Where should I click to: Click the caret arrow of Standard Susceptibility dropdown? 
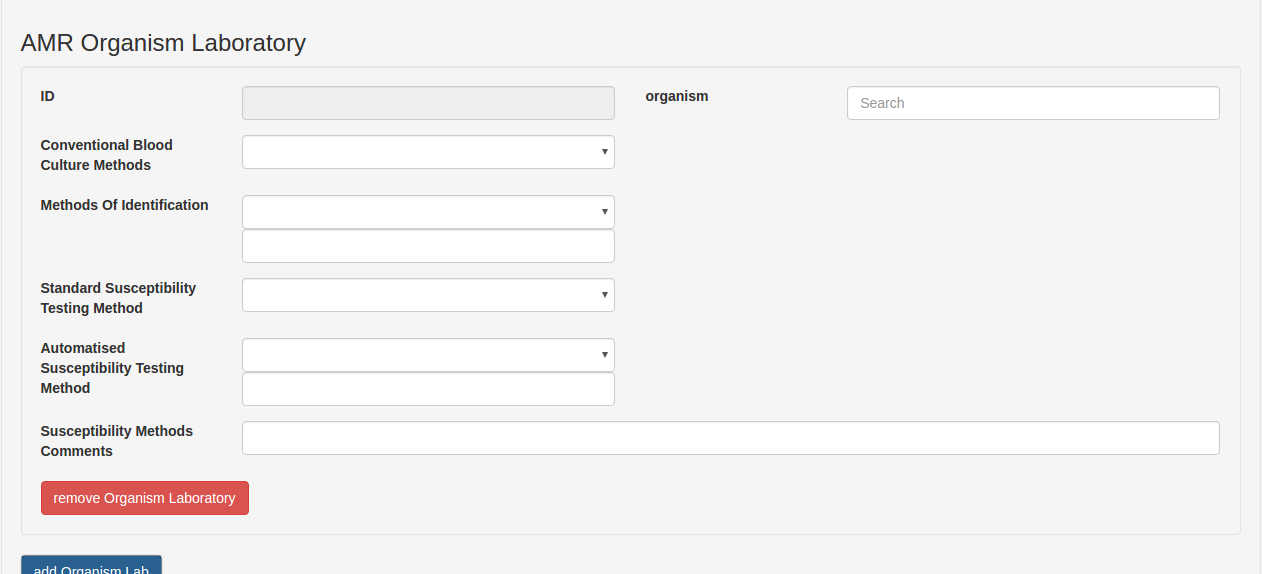coord(604,295)
